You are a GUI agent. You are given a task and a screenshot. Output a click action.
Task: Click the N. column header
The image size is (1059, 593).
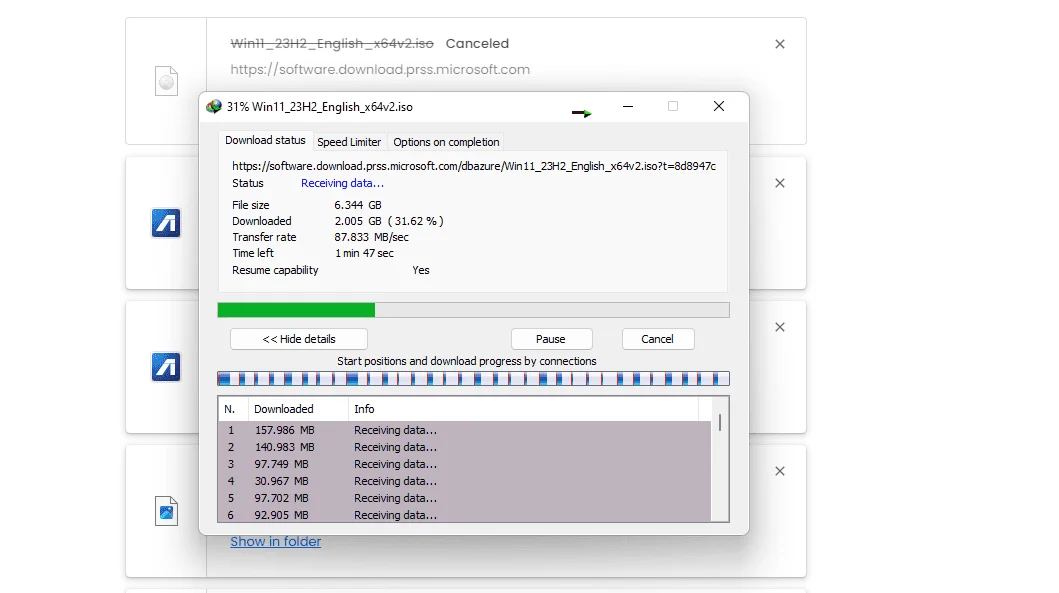point(233,409)
